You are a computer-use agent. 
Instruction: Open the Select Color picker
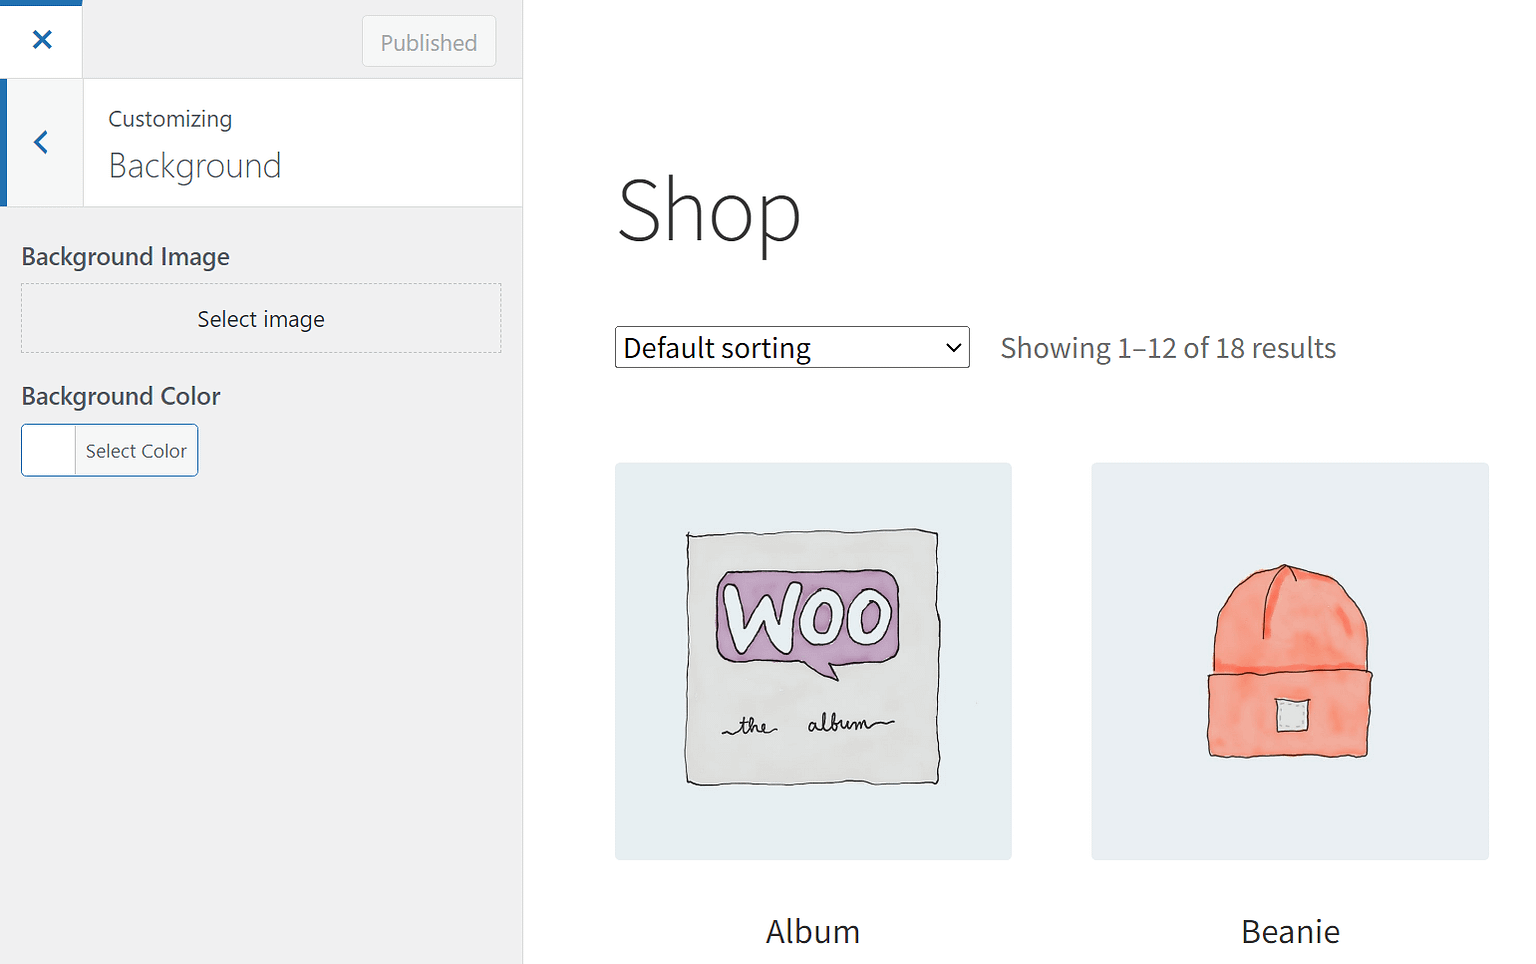tap(136, 450)
